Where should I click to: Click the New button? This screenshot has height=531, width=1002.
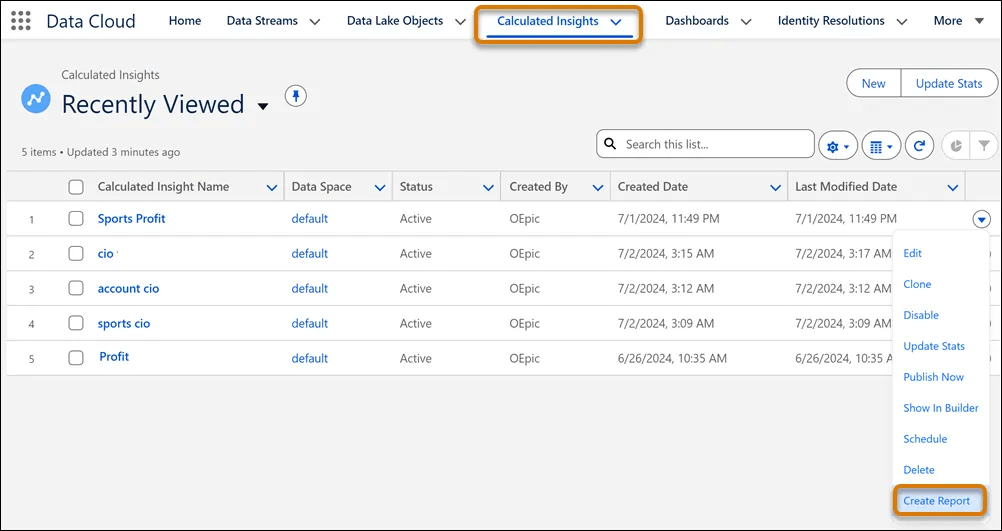pos(873,84)
